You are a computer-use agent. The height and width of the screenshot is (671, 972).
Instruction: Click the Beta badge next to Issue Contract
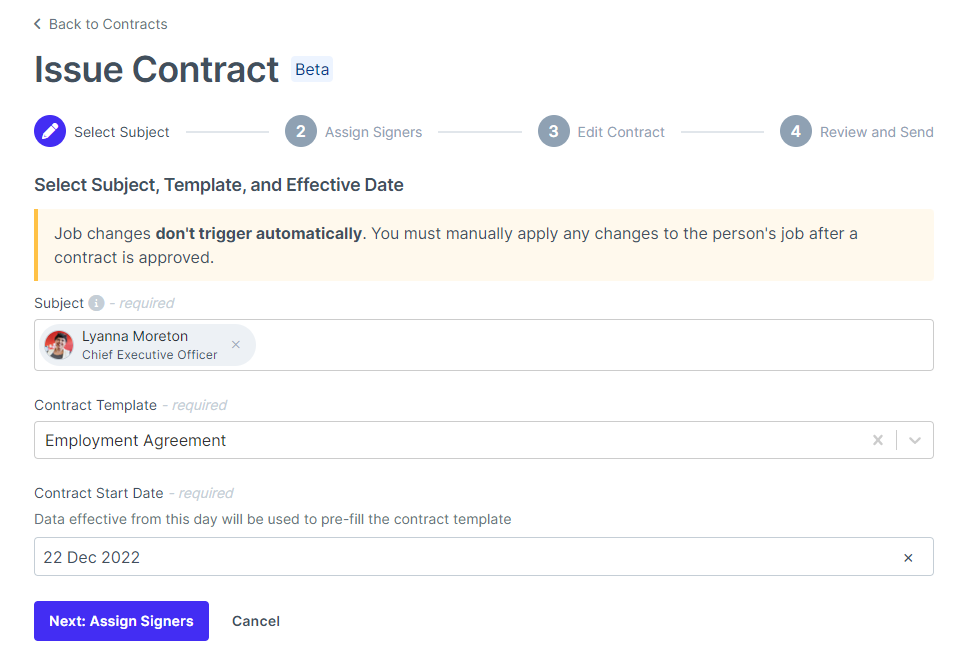click(x=311, y=69)
